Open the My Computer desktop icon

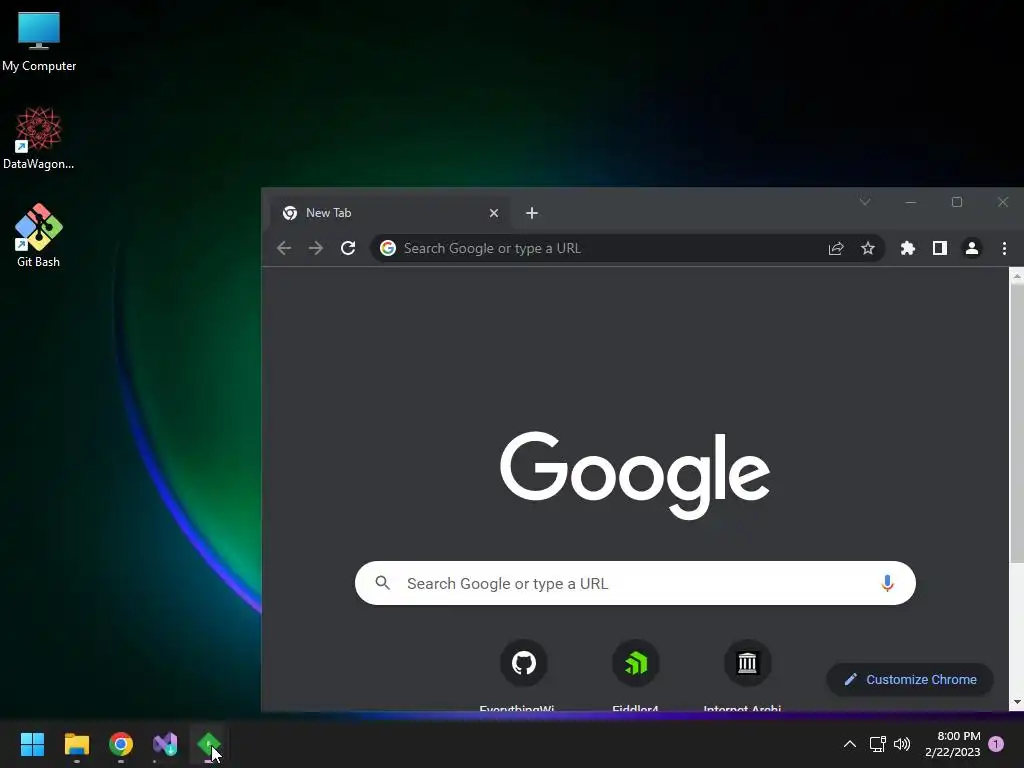(x=39, y=40)
